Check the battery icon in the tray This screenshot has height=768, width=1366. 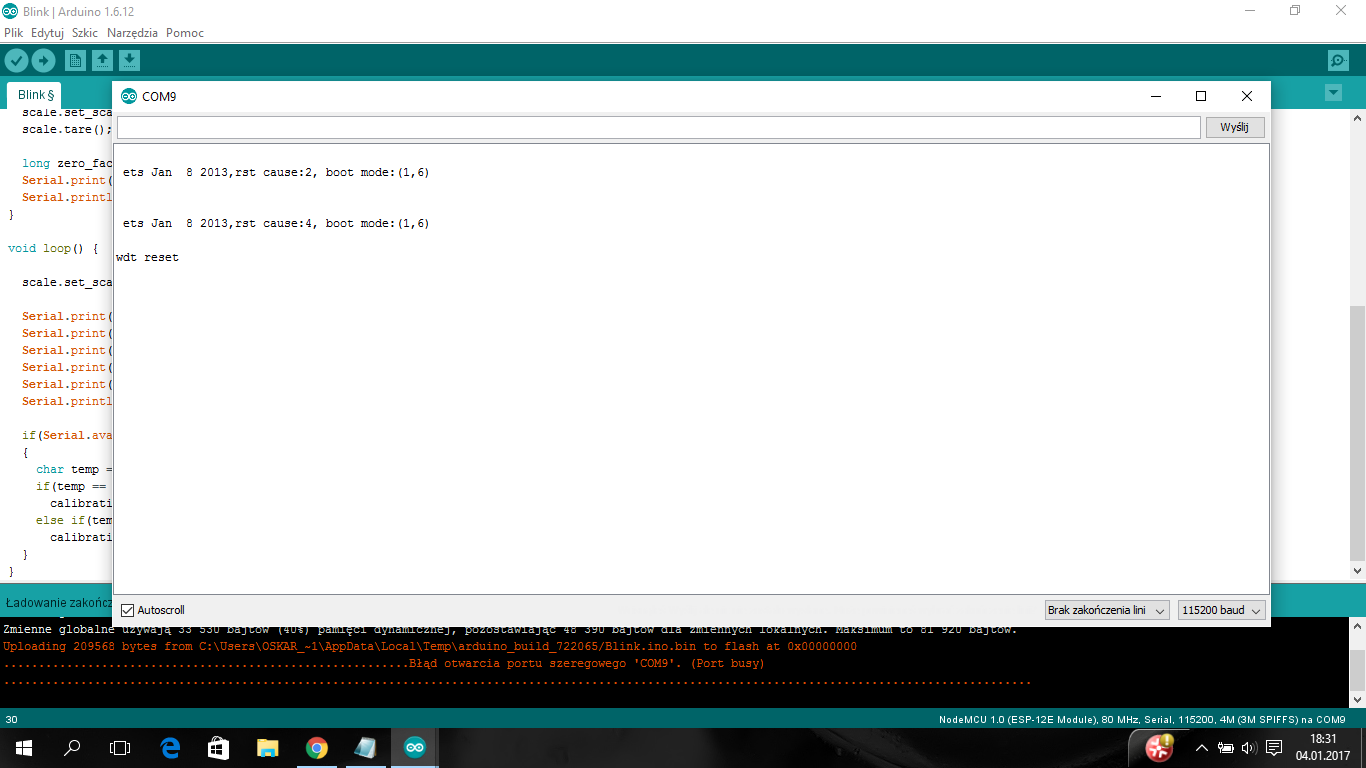coord(1226,748)
